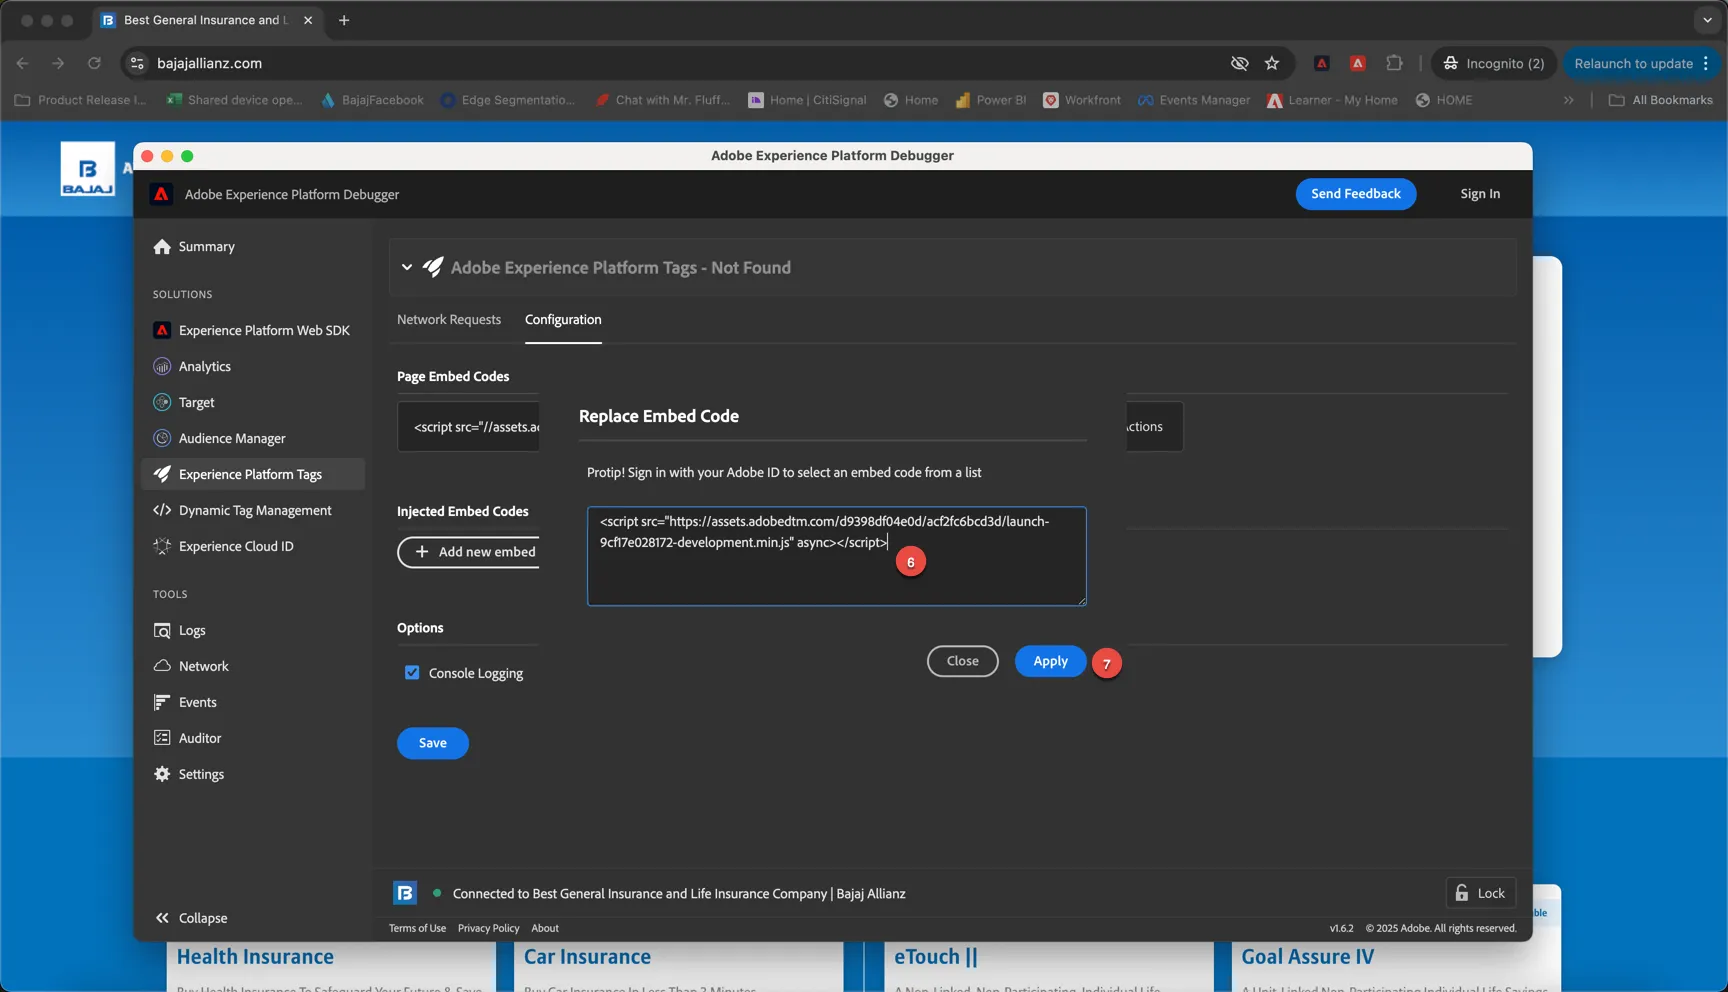Open the Best General Insurance browser tab
This screenshot has width=1728, height=992.
pyautogui.click(x=209, y=20)
